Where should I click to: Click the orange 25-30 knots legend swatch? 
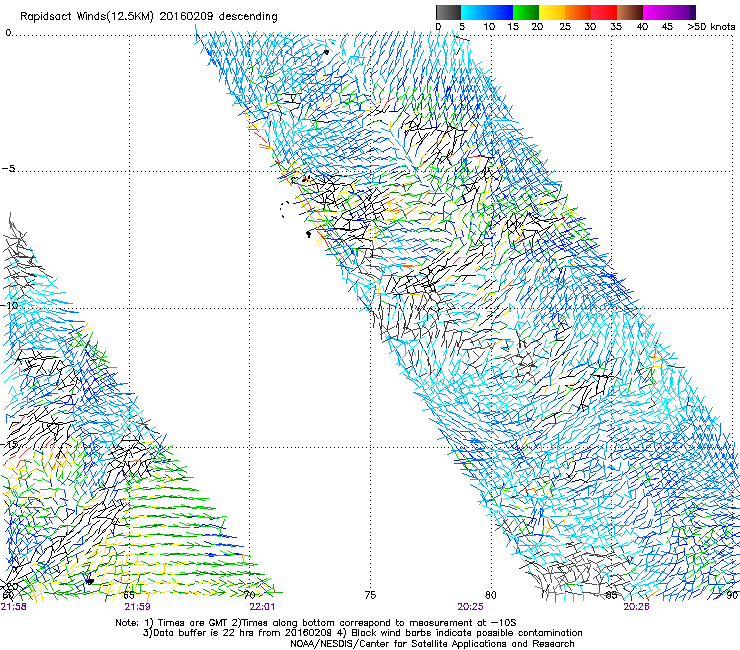pyautogui.click(x=578, y=12)
